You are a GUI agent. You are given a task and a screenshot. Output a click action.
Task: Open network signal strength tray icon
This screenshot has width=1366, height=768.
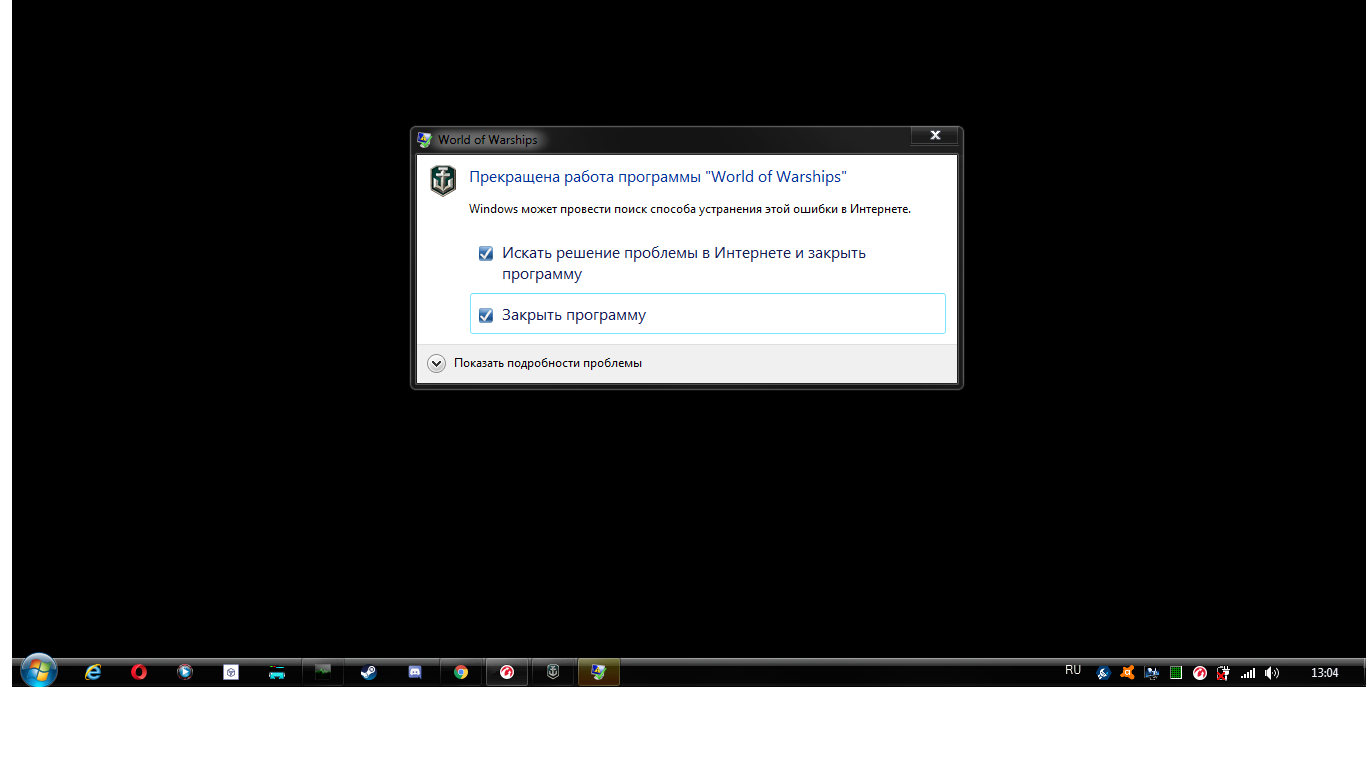click(x=1248, y=673)
